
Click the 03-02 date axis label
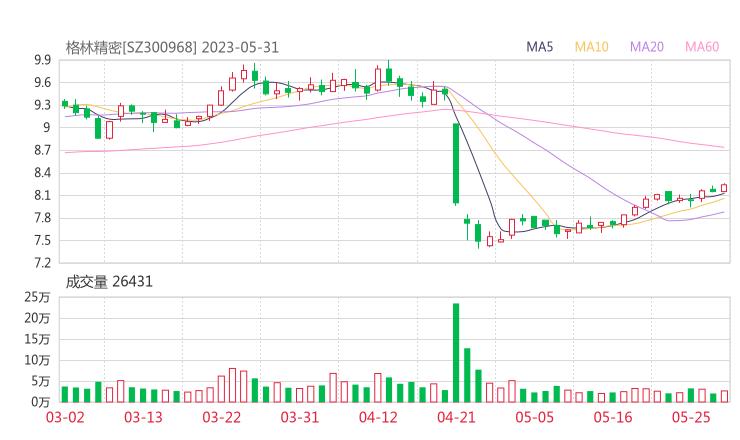[x=65, y=417]
